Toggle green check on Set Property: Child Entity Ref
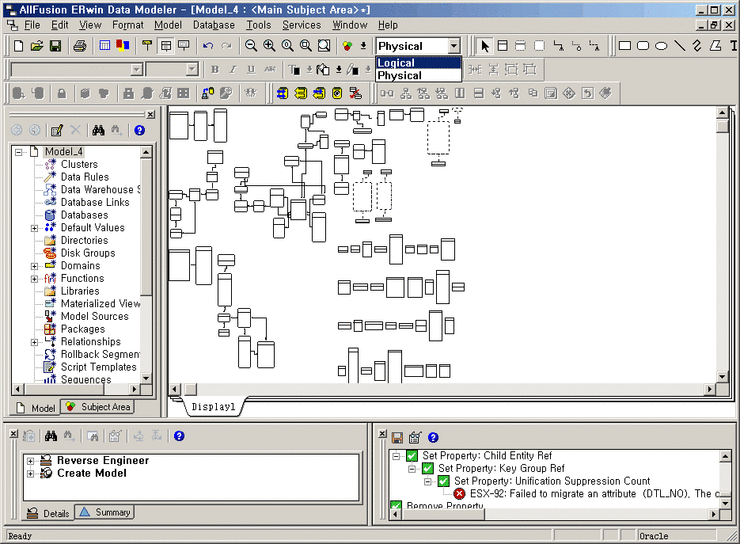Screen dimensions: 740x544 (x=412, y=456)
